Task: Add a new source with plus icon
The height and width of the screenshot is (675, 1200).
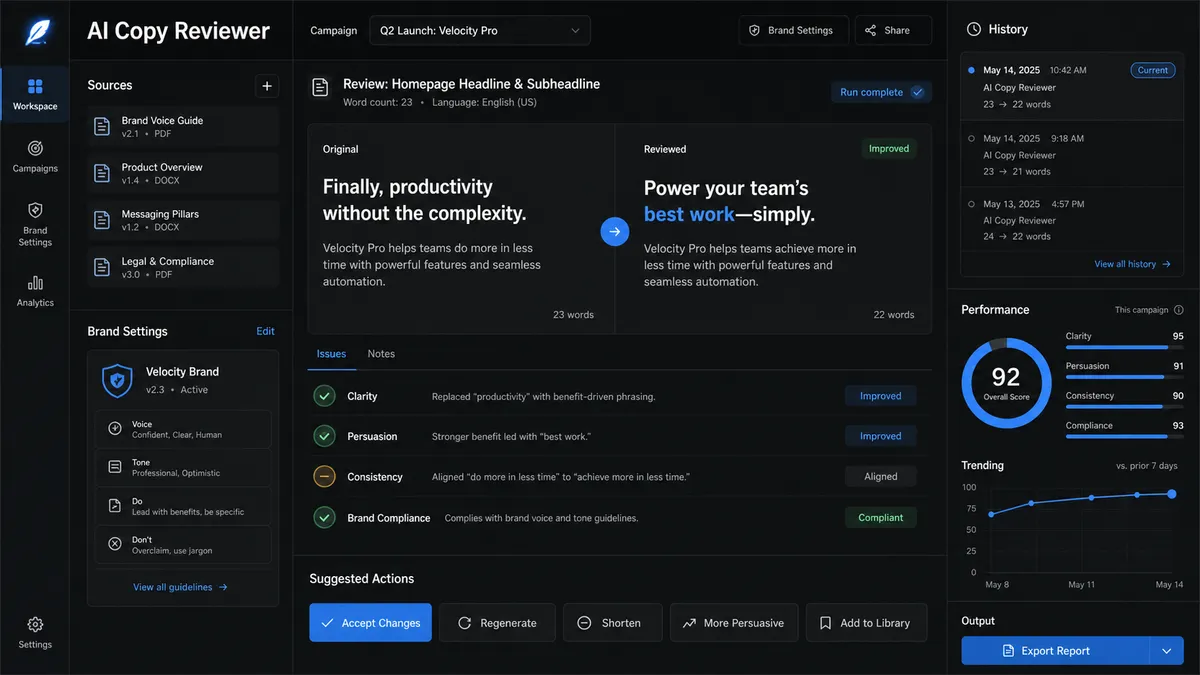Action: tap(267, 86)
